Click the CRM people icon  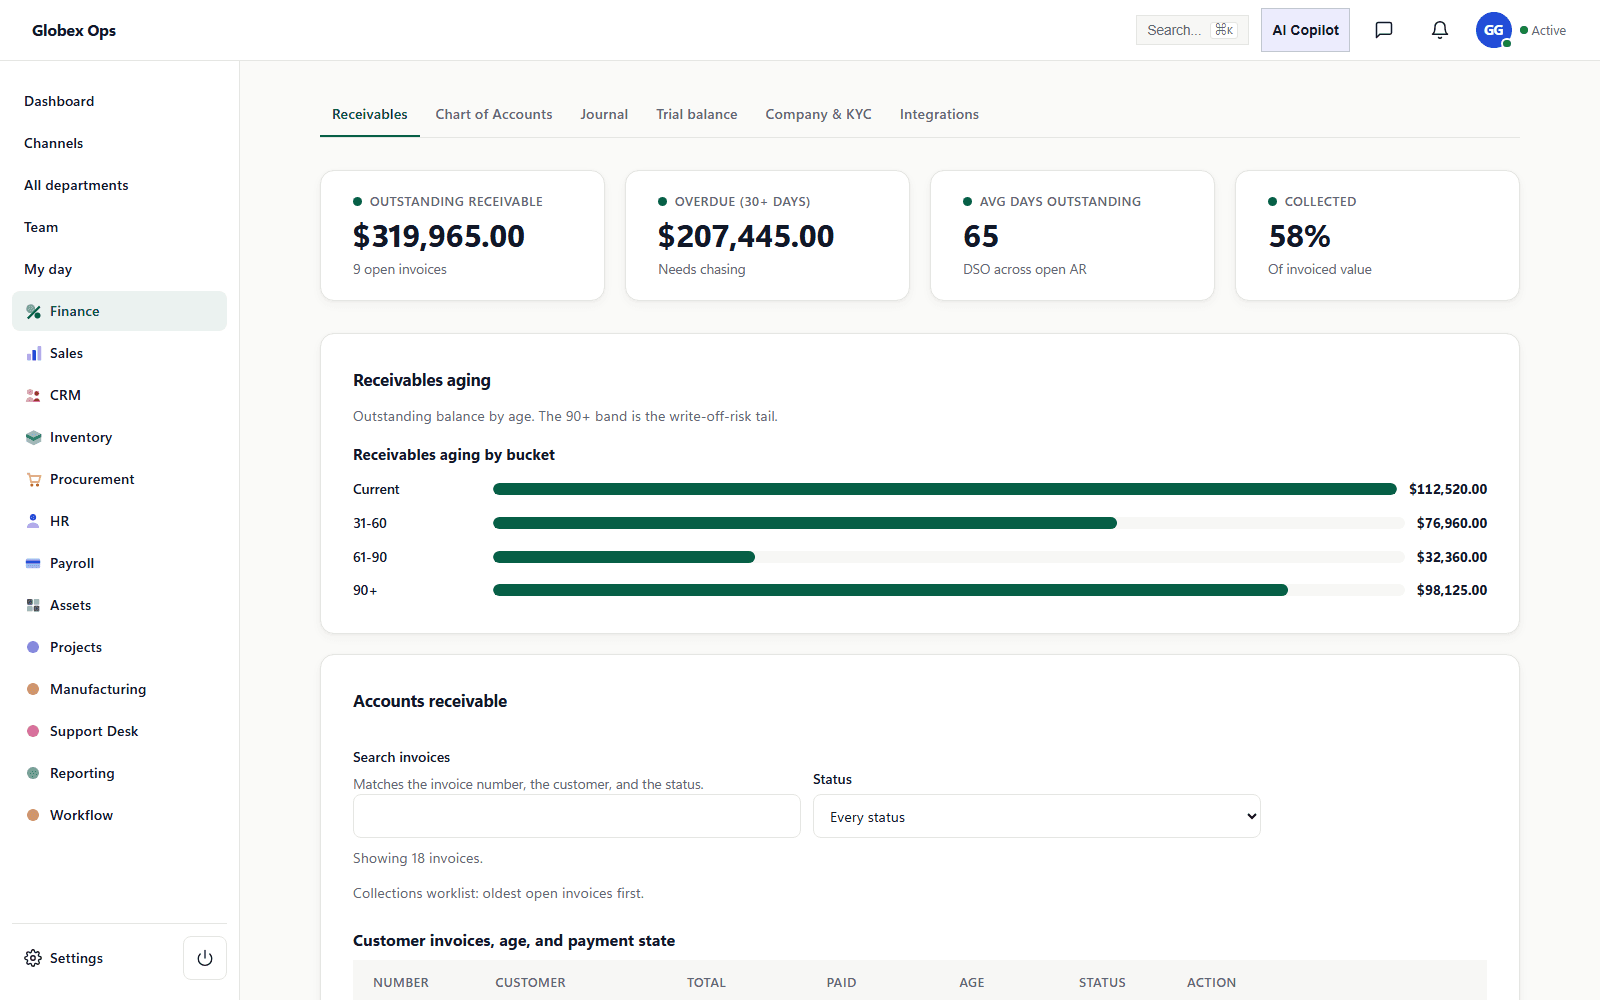coord(33,395)
